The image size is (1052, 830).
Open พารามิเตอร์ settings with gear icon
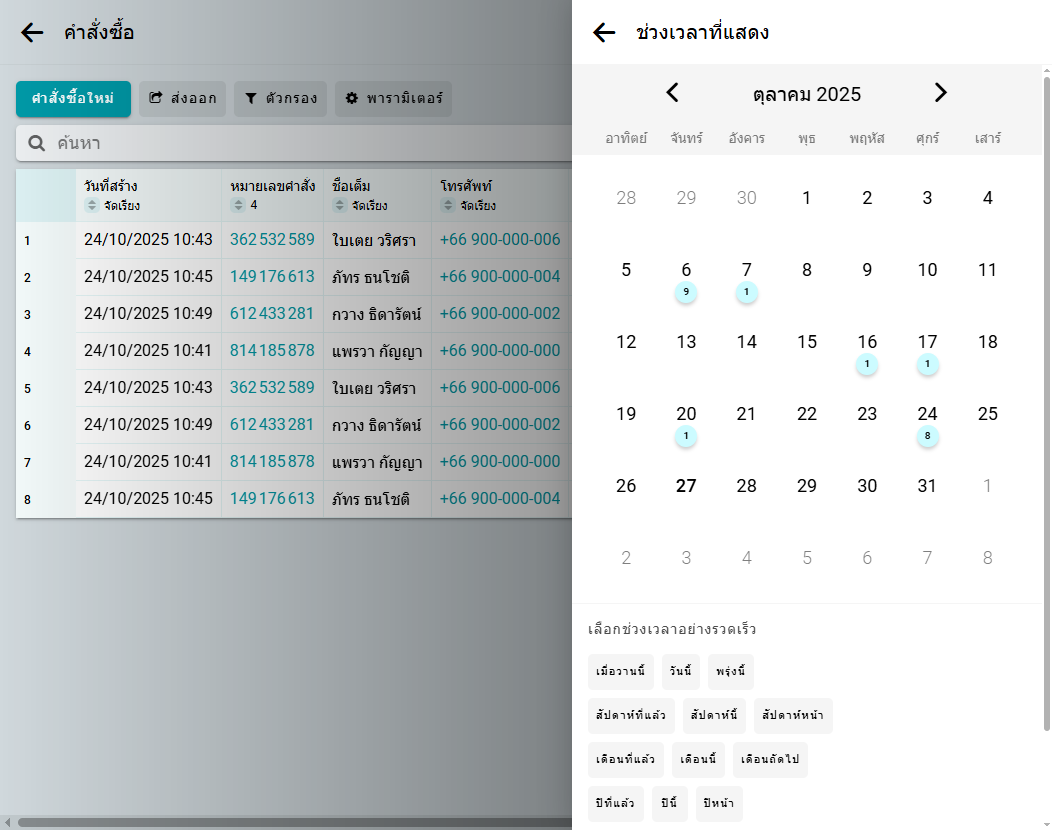click(393, 99)
